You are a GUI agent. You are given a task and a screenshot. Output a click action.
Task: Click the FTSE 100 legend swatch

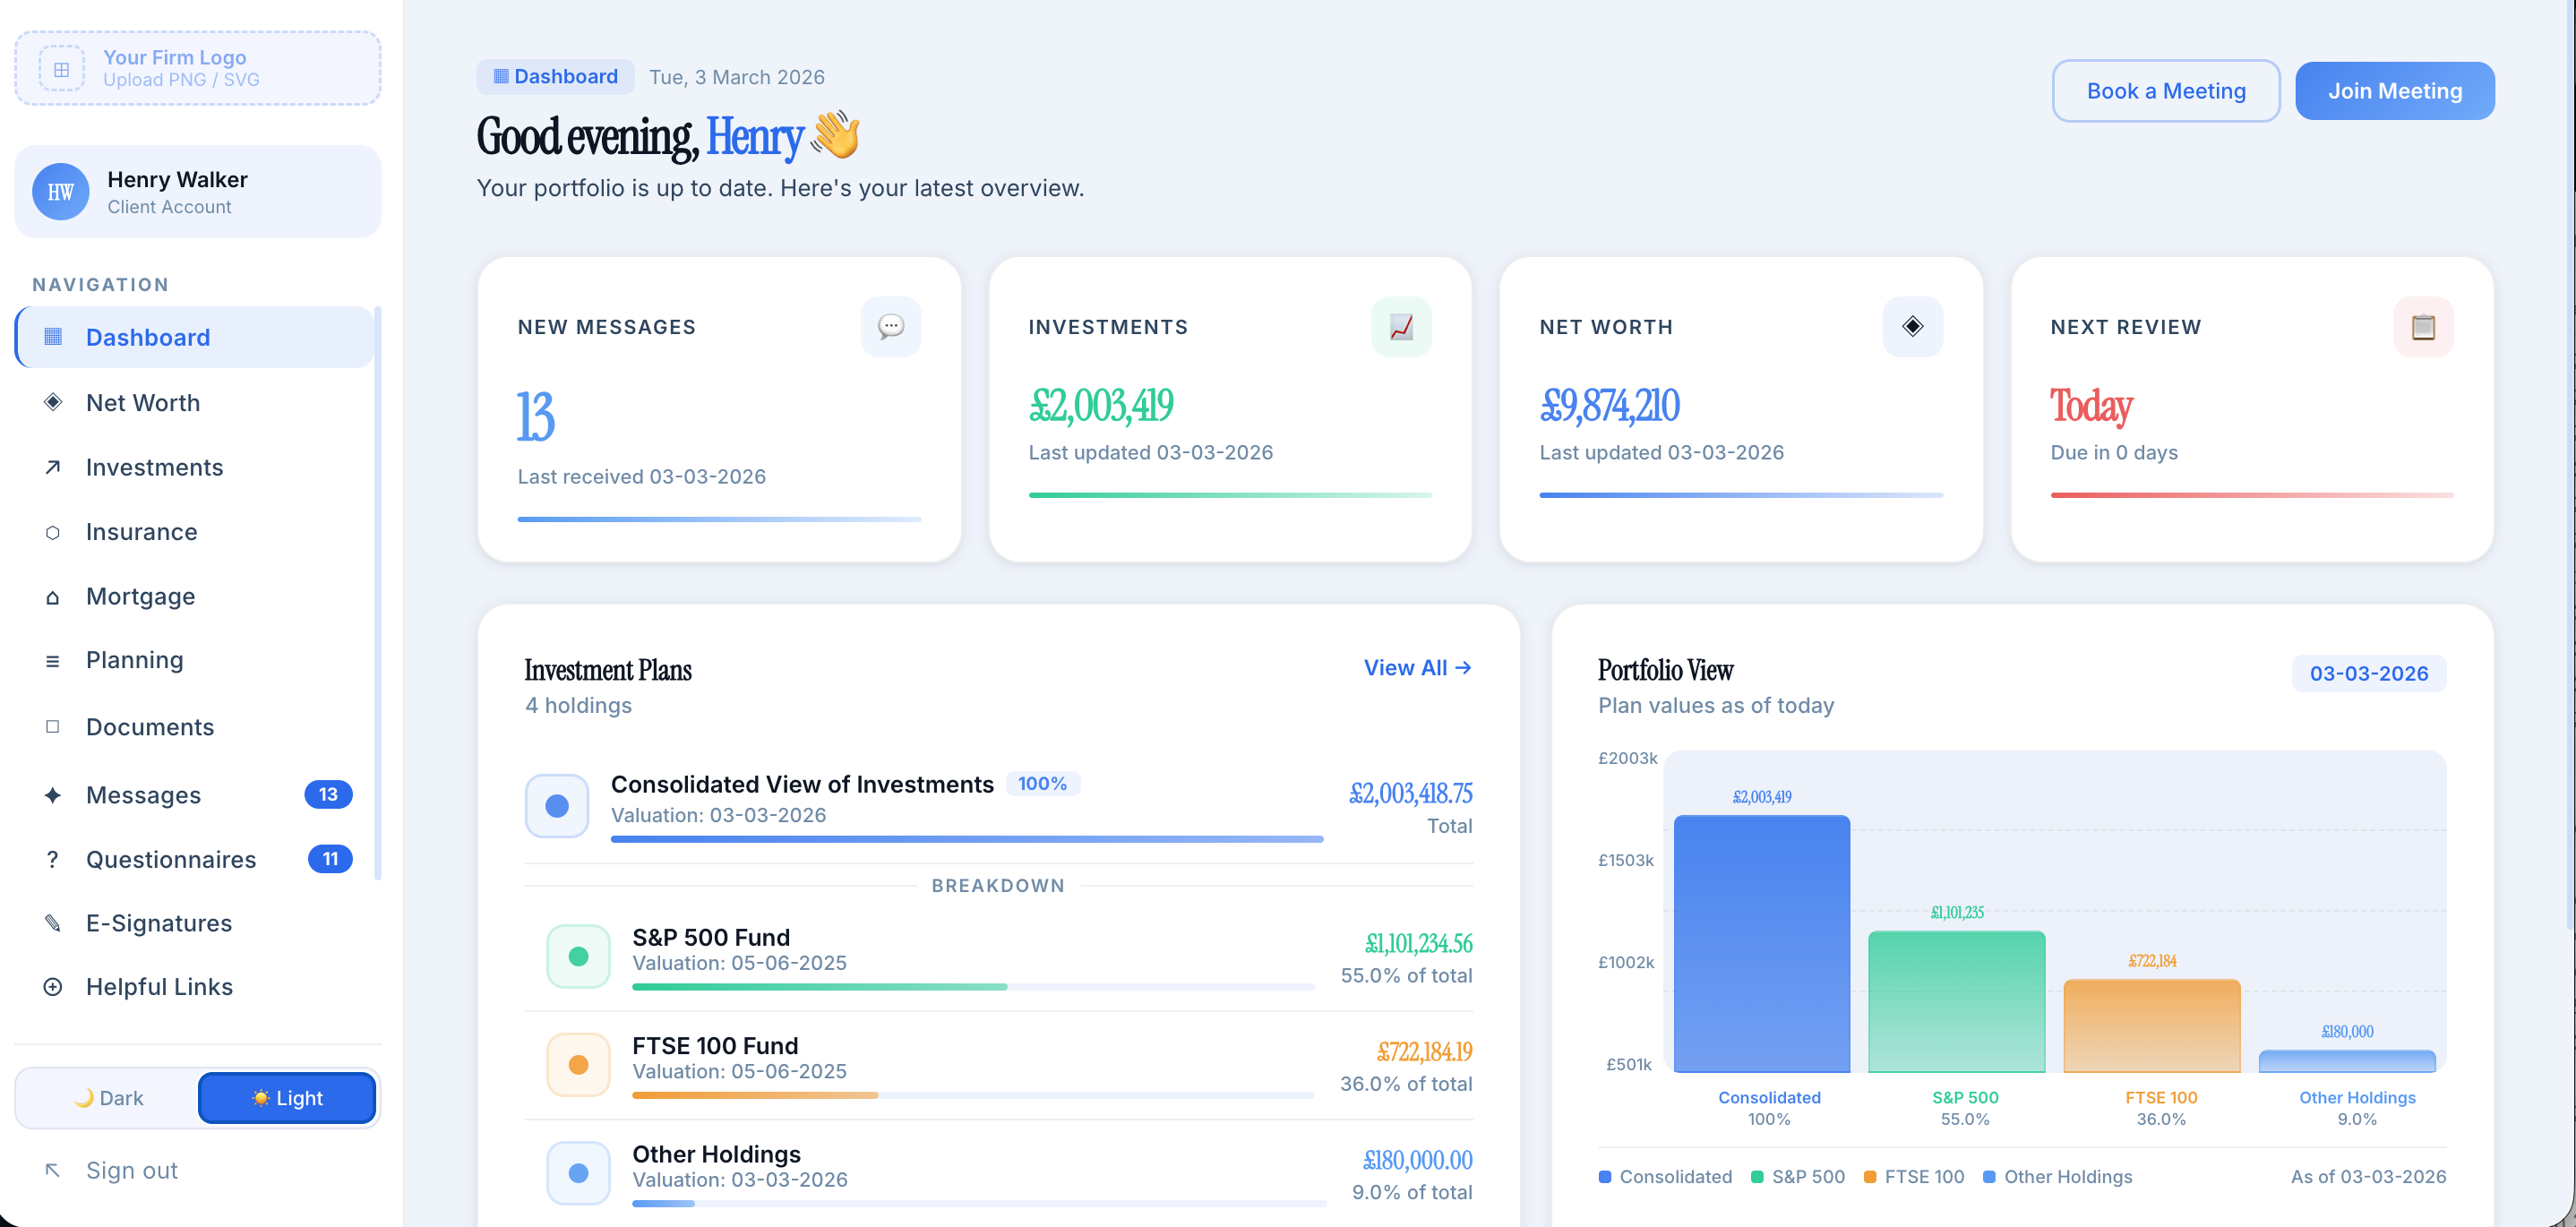(x=1869, y=1177)
